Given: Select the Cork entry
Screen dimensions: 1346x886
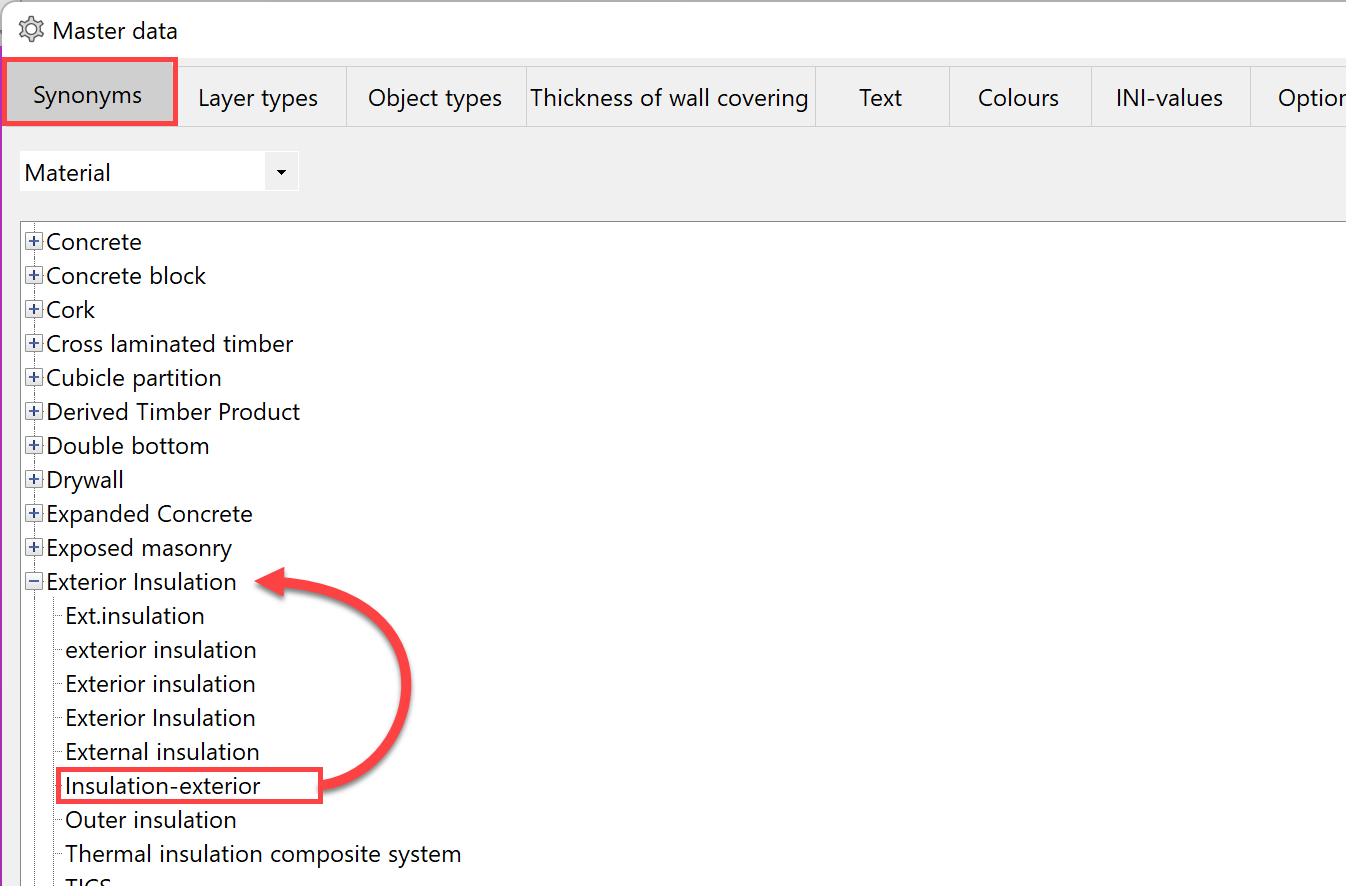Looking at the screenshot, I should click(x=71, y=310).
